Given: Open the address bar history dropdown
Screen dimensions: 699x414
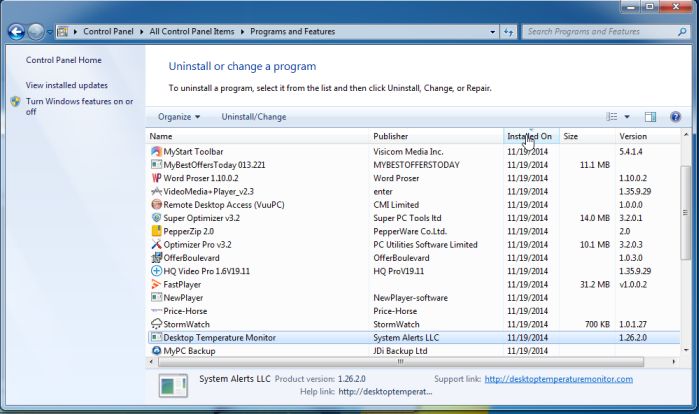Looking at the screenshot, I should (x=492, y=32).
